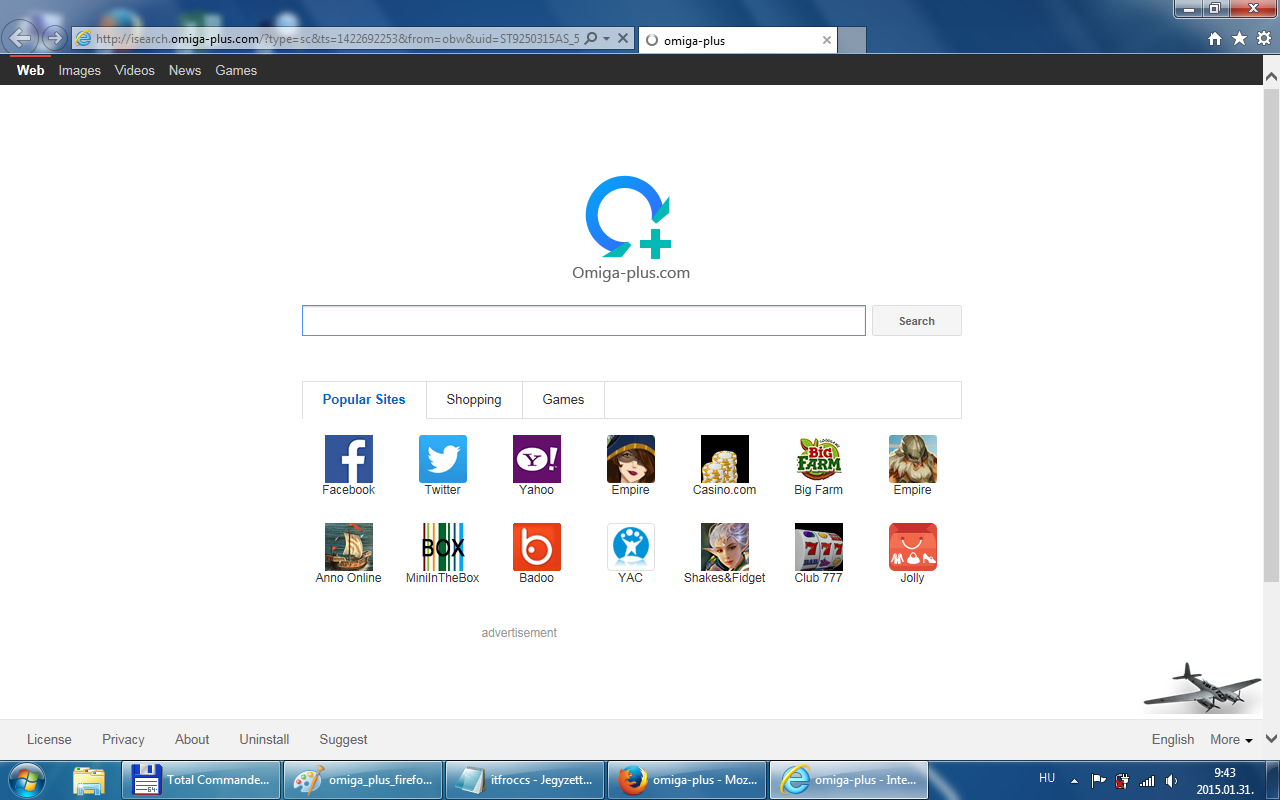The image size is (1280, 800).
Task: Click the Internet Explorer Home icon
Action: pos(1215,39)
